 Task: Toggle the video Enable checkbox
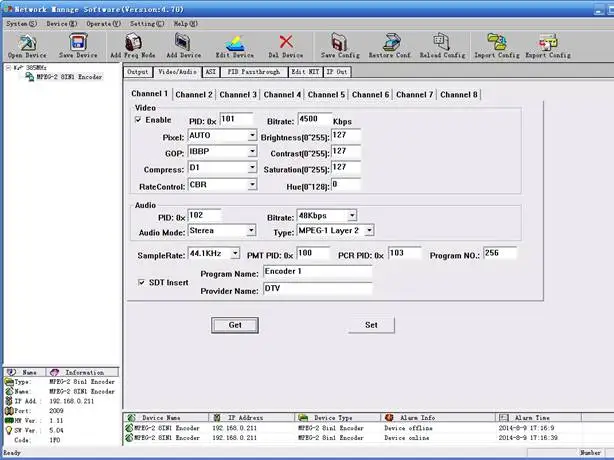pyautogui.click(x=139, y=120)
